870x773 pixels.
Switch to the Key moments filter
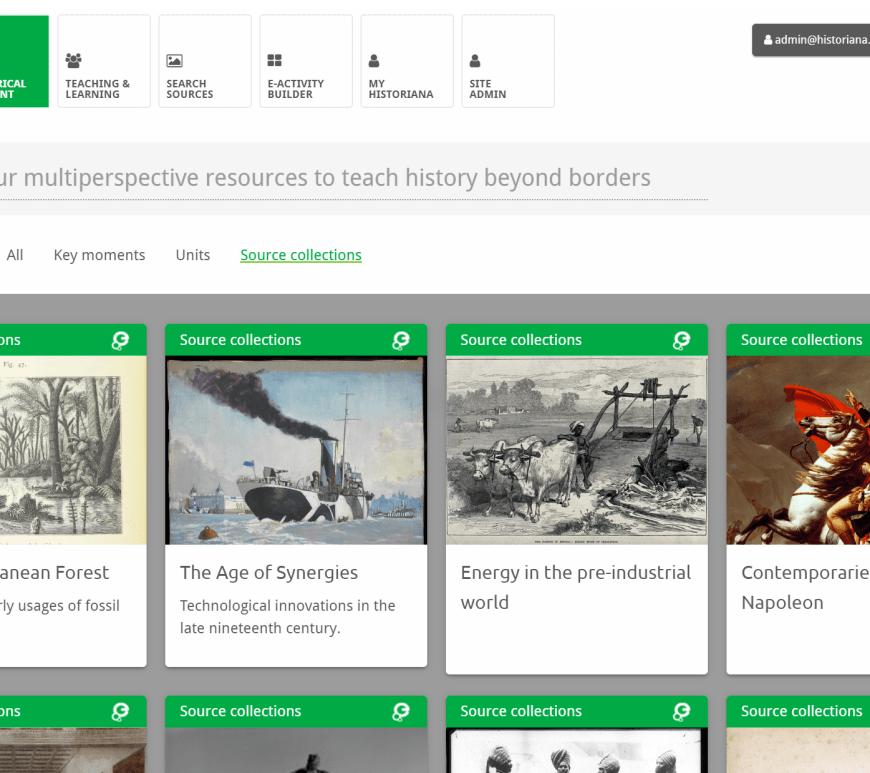99,255
